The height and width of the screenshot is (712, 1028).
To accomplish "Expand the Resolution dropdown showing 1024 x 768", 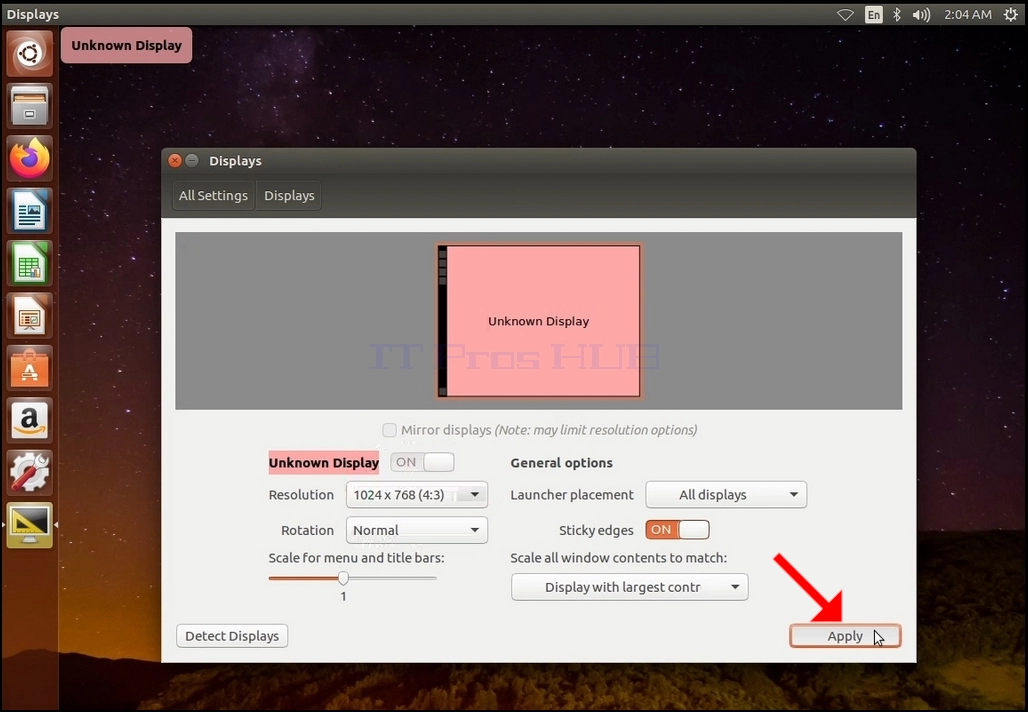I will click(x=417, y=495).
